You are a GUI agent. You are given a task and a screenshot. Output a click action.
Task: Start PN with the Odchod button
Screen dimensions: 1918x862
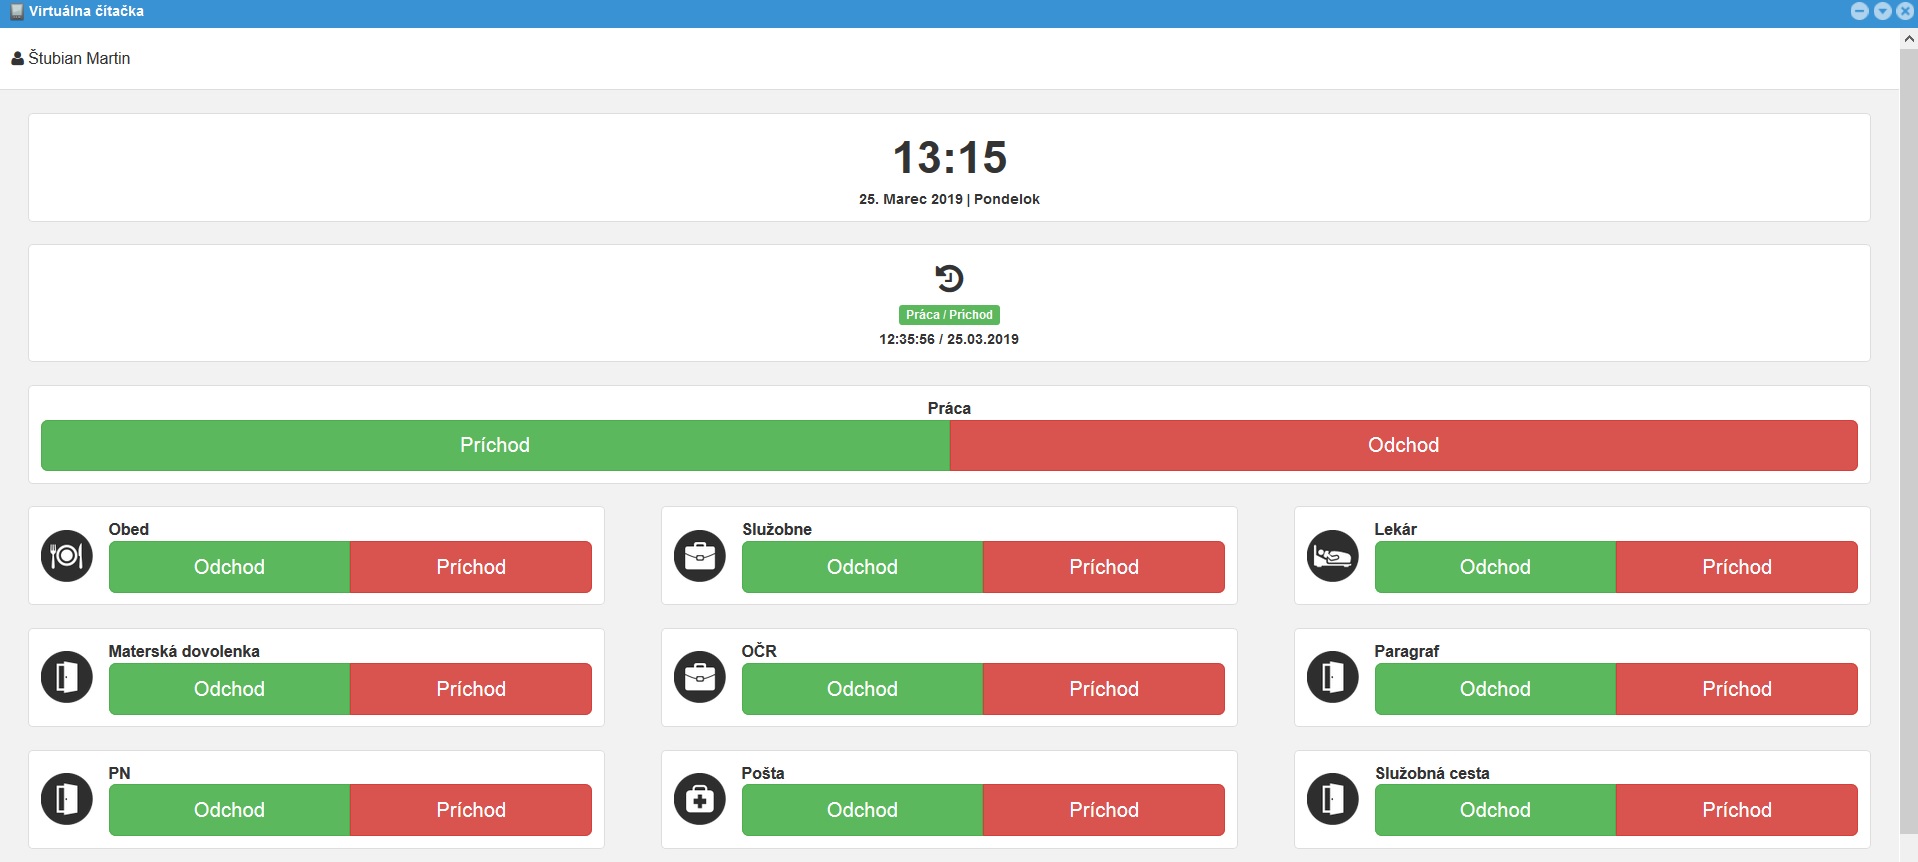[229, 810]
